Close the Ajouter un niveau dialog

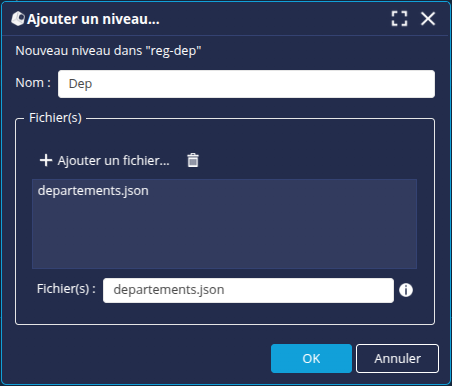[428, 19]
